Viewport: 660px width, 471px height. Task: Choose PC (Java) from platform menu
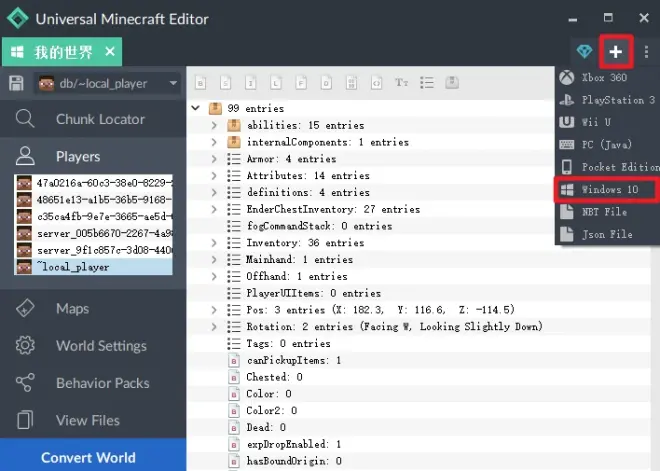tap(607, 144)
